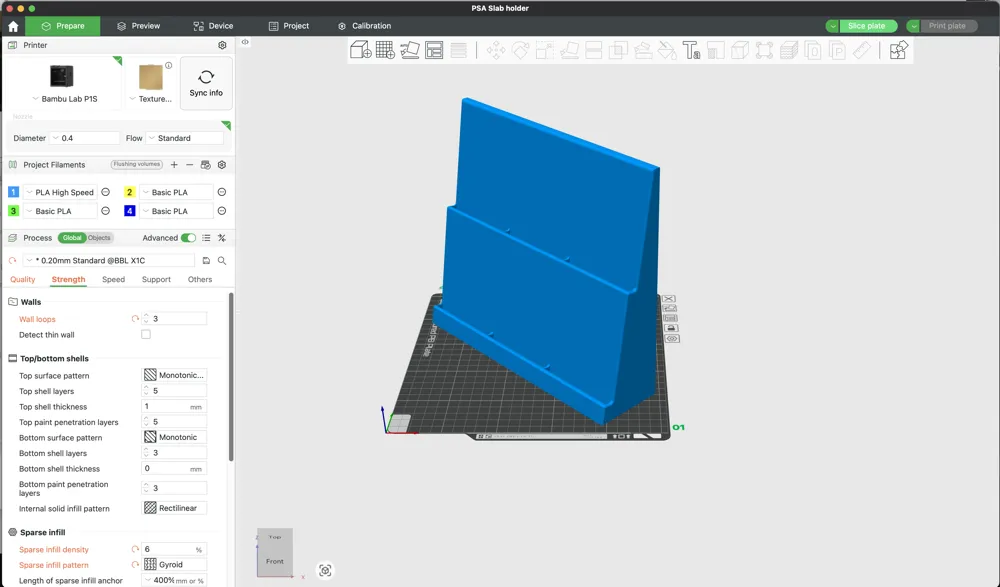Click the settings panel vertical scrollbar

[231, 376]
